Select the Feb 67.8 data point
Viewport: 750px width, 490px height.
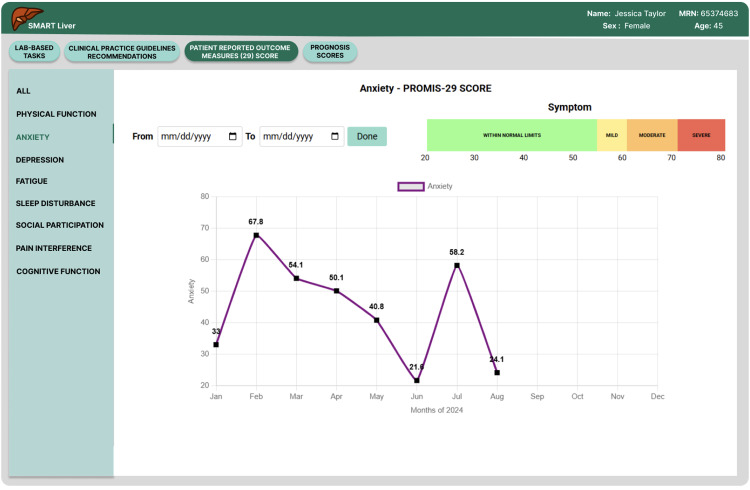[256, 235]
